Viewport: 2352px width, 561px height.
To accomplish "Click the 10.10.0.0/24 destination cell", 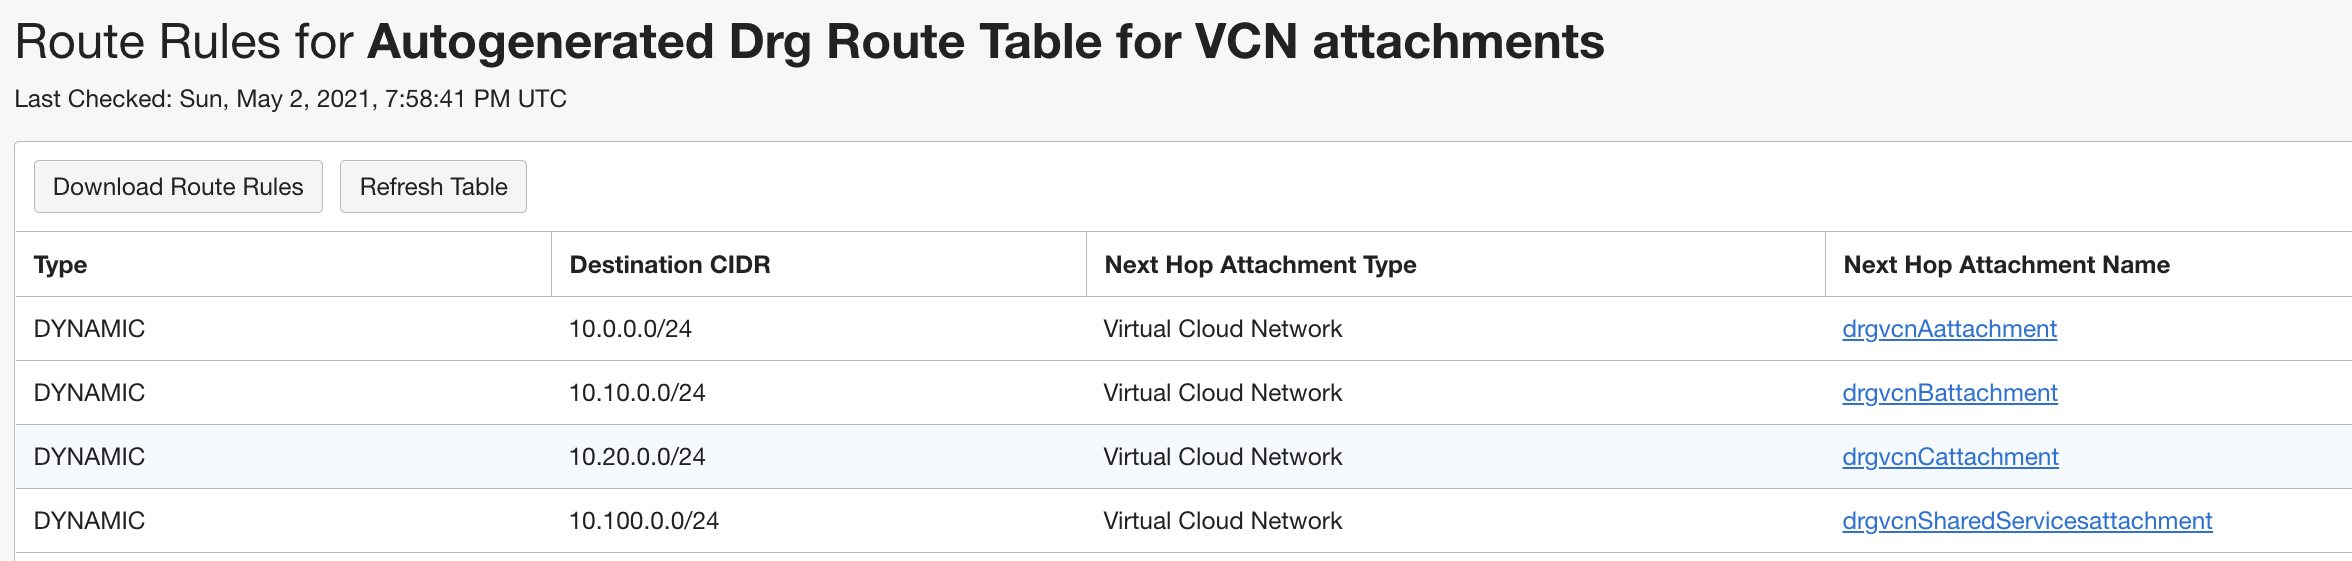I will point(637,393).
